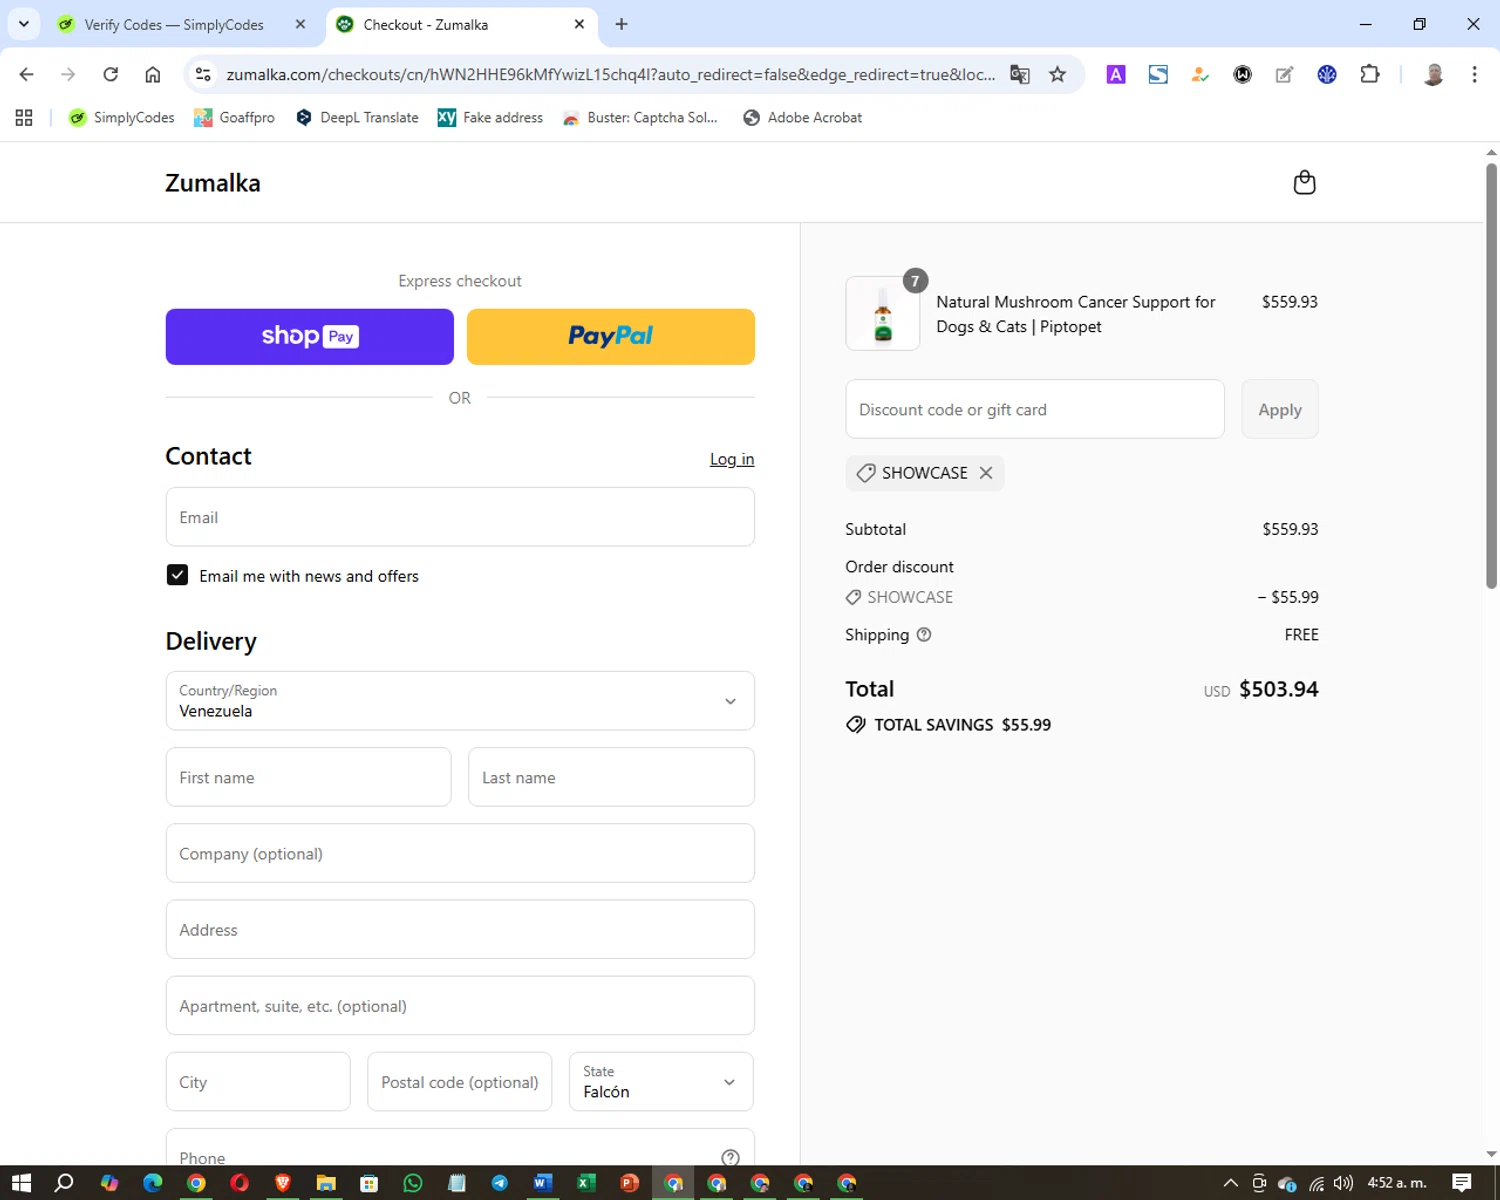Expand the State dropdown showing Falcón
Image resolution: width=1500 pixels, height=1200 pixels.
[x=661, y=1082]
